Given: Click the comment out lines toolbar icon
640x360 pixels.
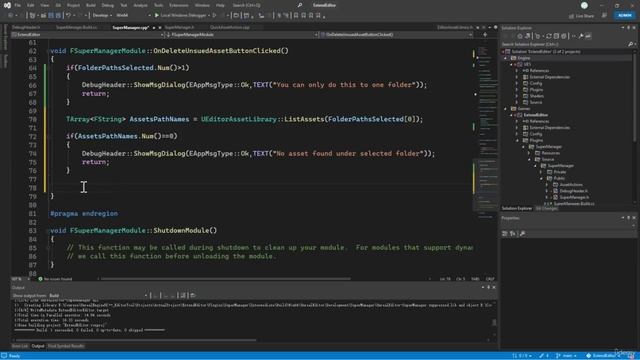Looking at the screenshot, I should [x=280, y=16].
